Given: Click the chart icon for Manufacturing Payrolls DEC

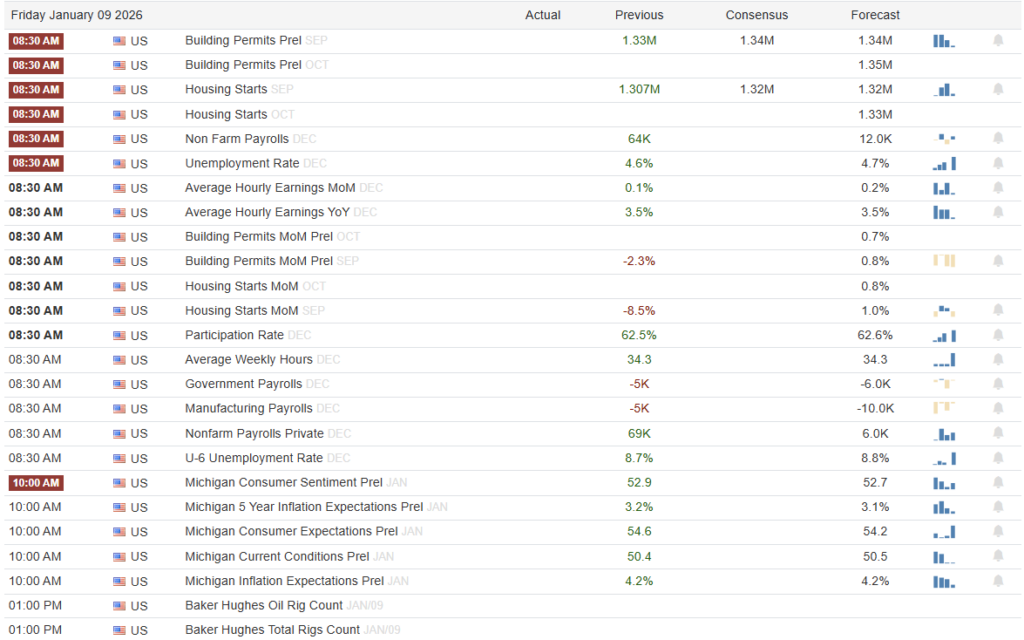Looking at the screenshot, I should (944, 408).
